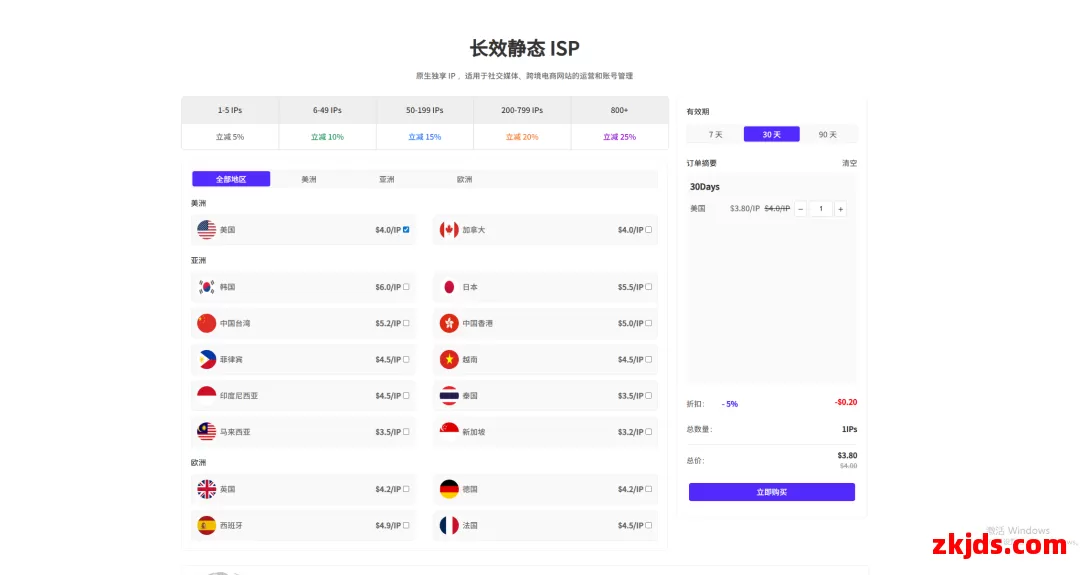This screenshot has height=575, width=1080.
Task: Click the -5% discount value
Action: click(729, 404)
